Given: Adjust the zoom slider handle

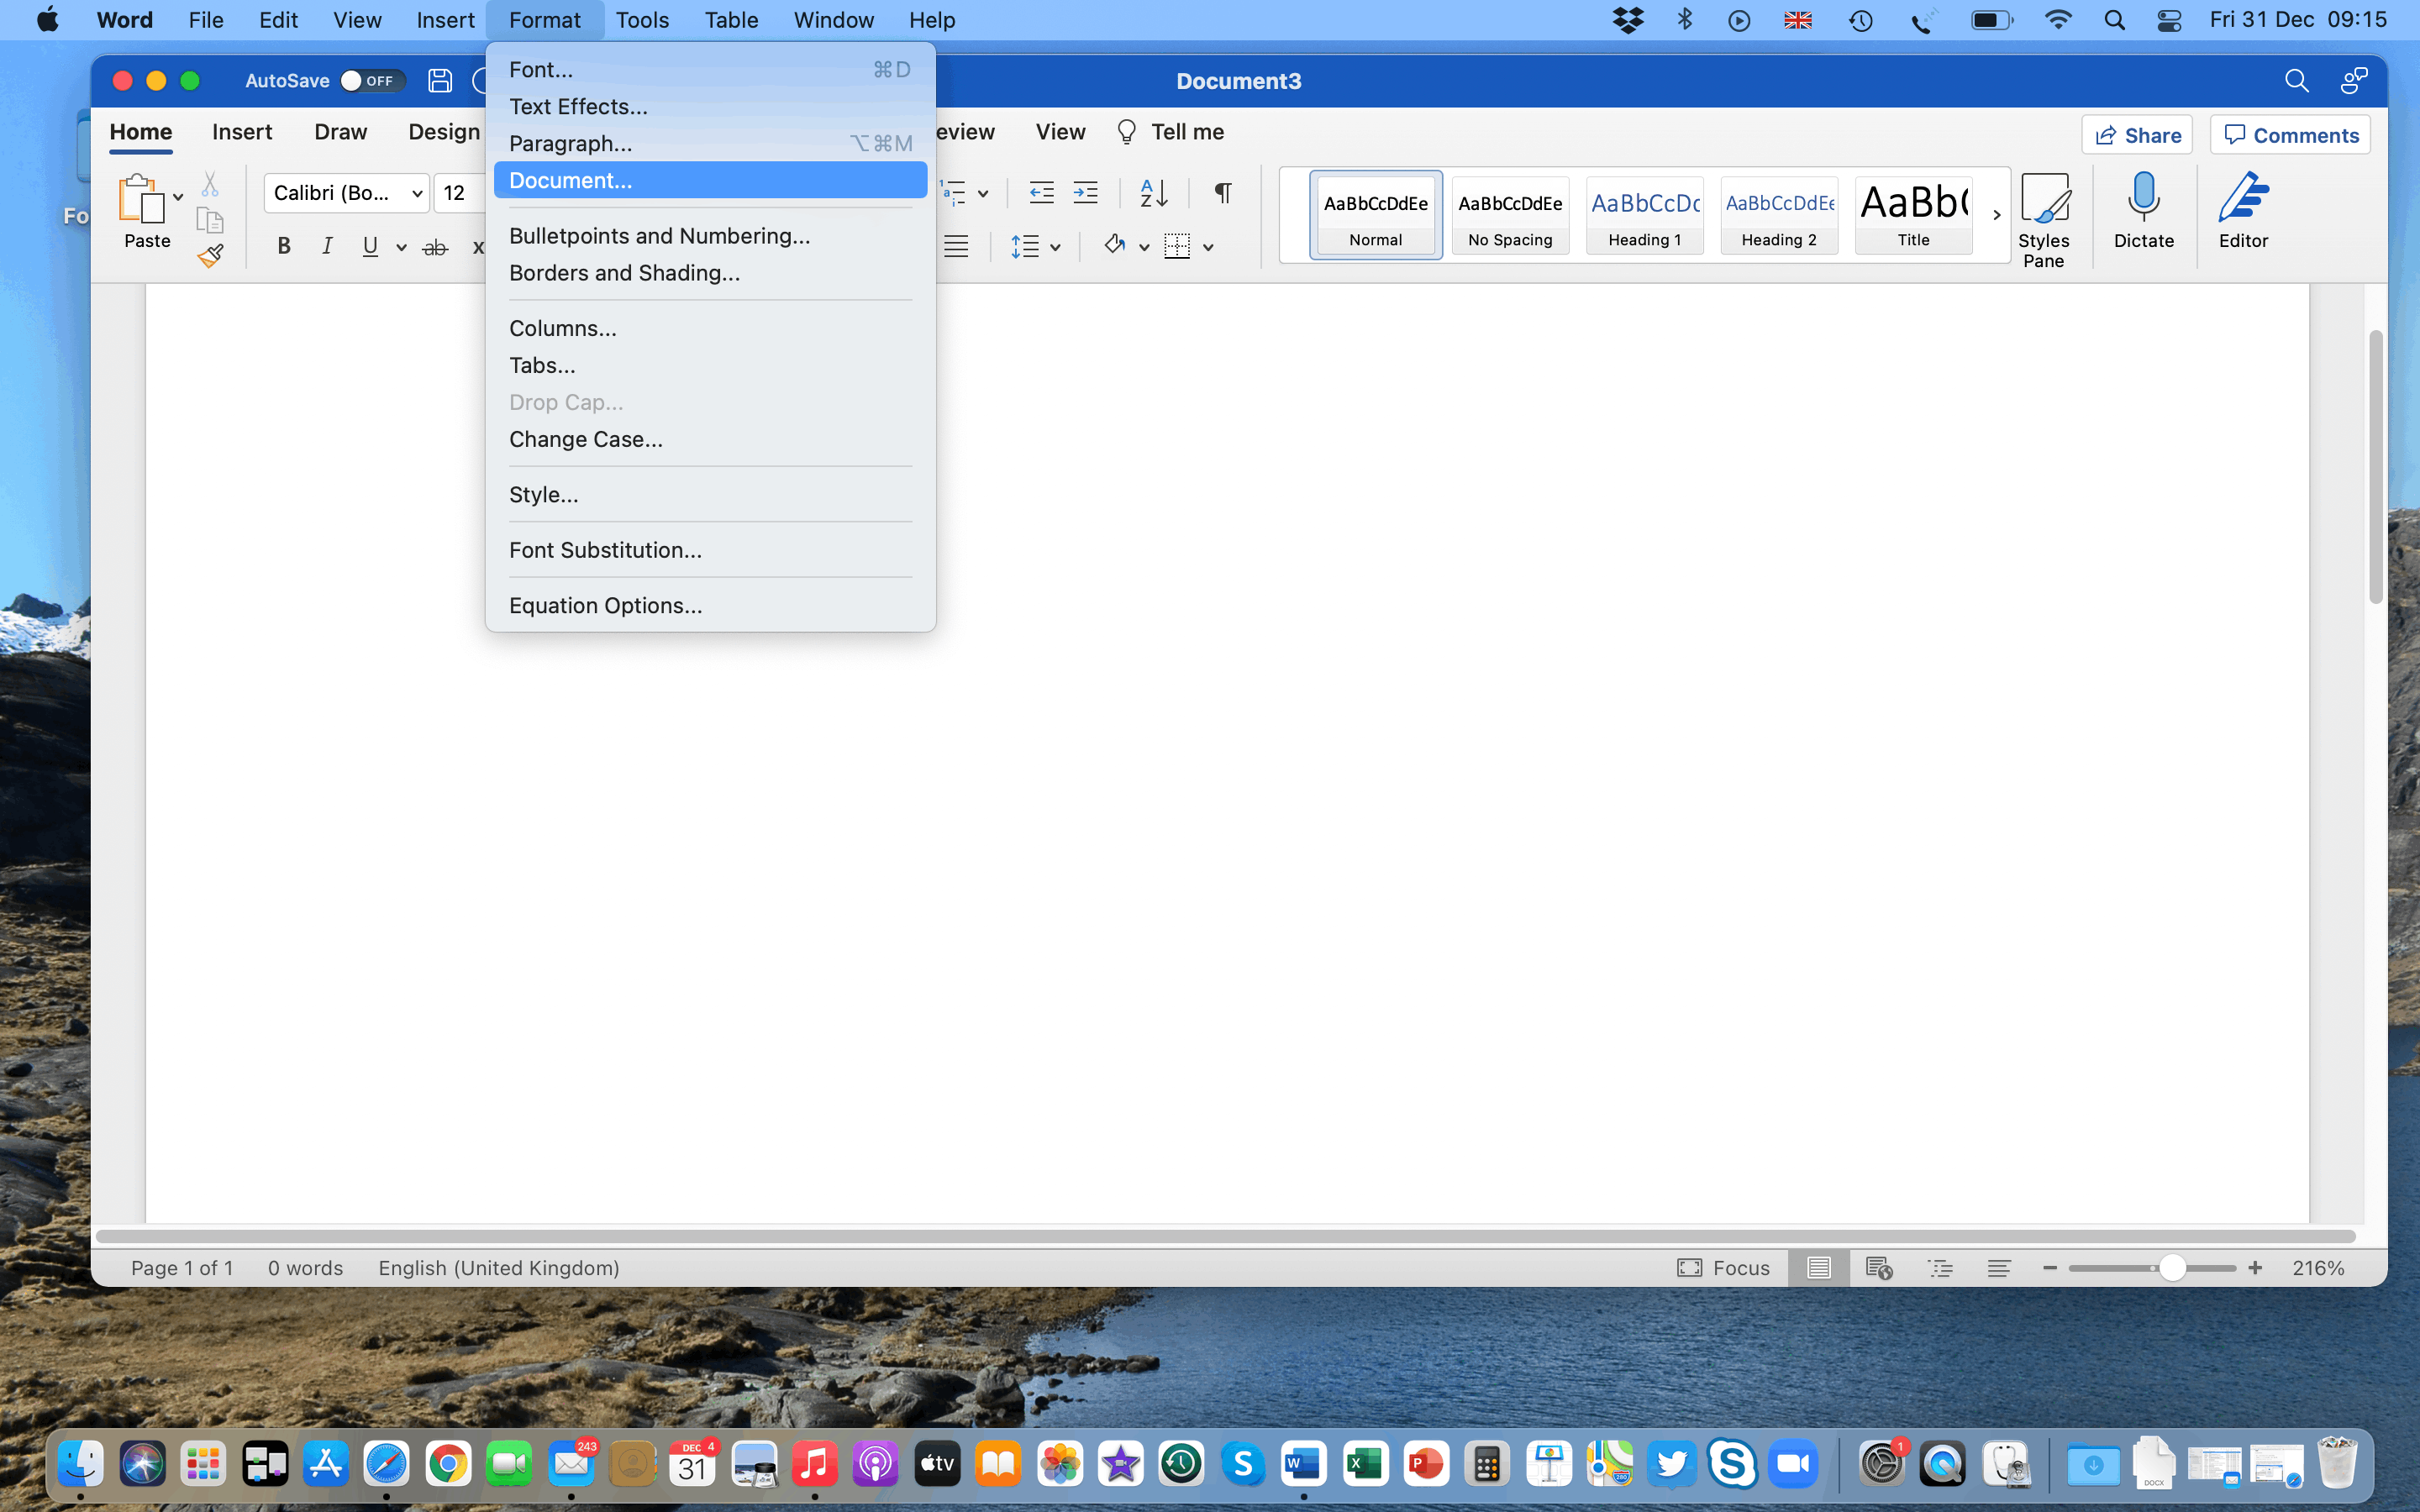Looking at the screenshot, I should pyautogui.click(x=2171, y=1268).
